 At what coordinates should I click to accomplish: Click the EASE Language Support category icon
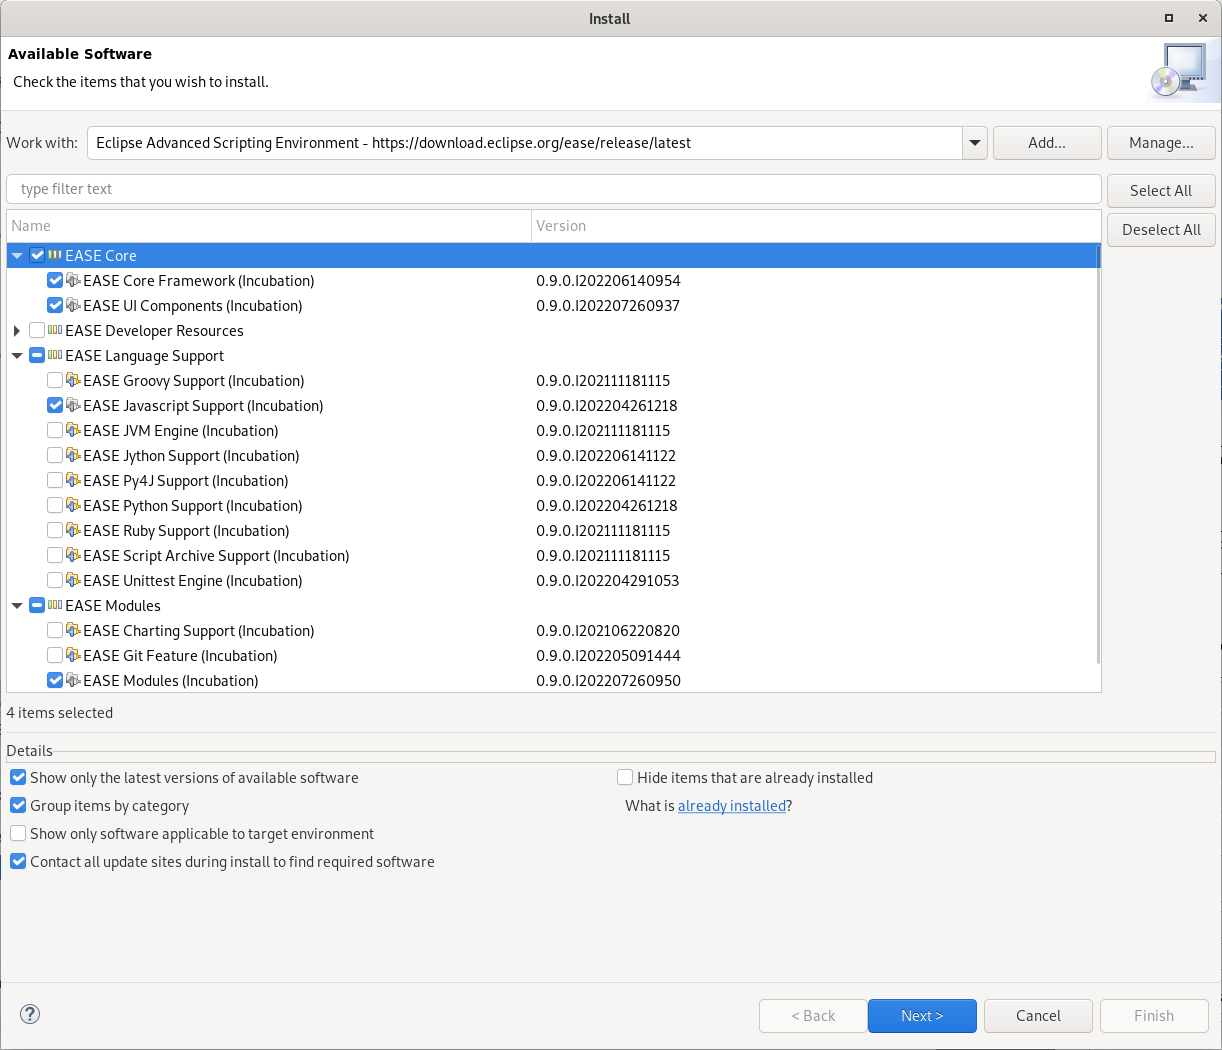point(55,355)
